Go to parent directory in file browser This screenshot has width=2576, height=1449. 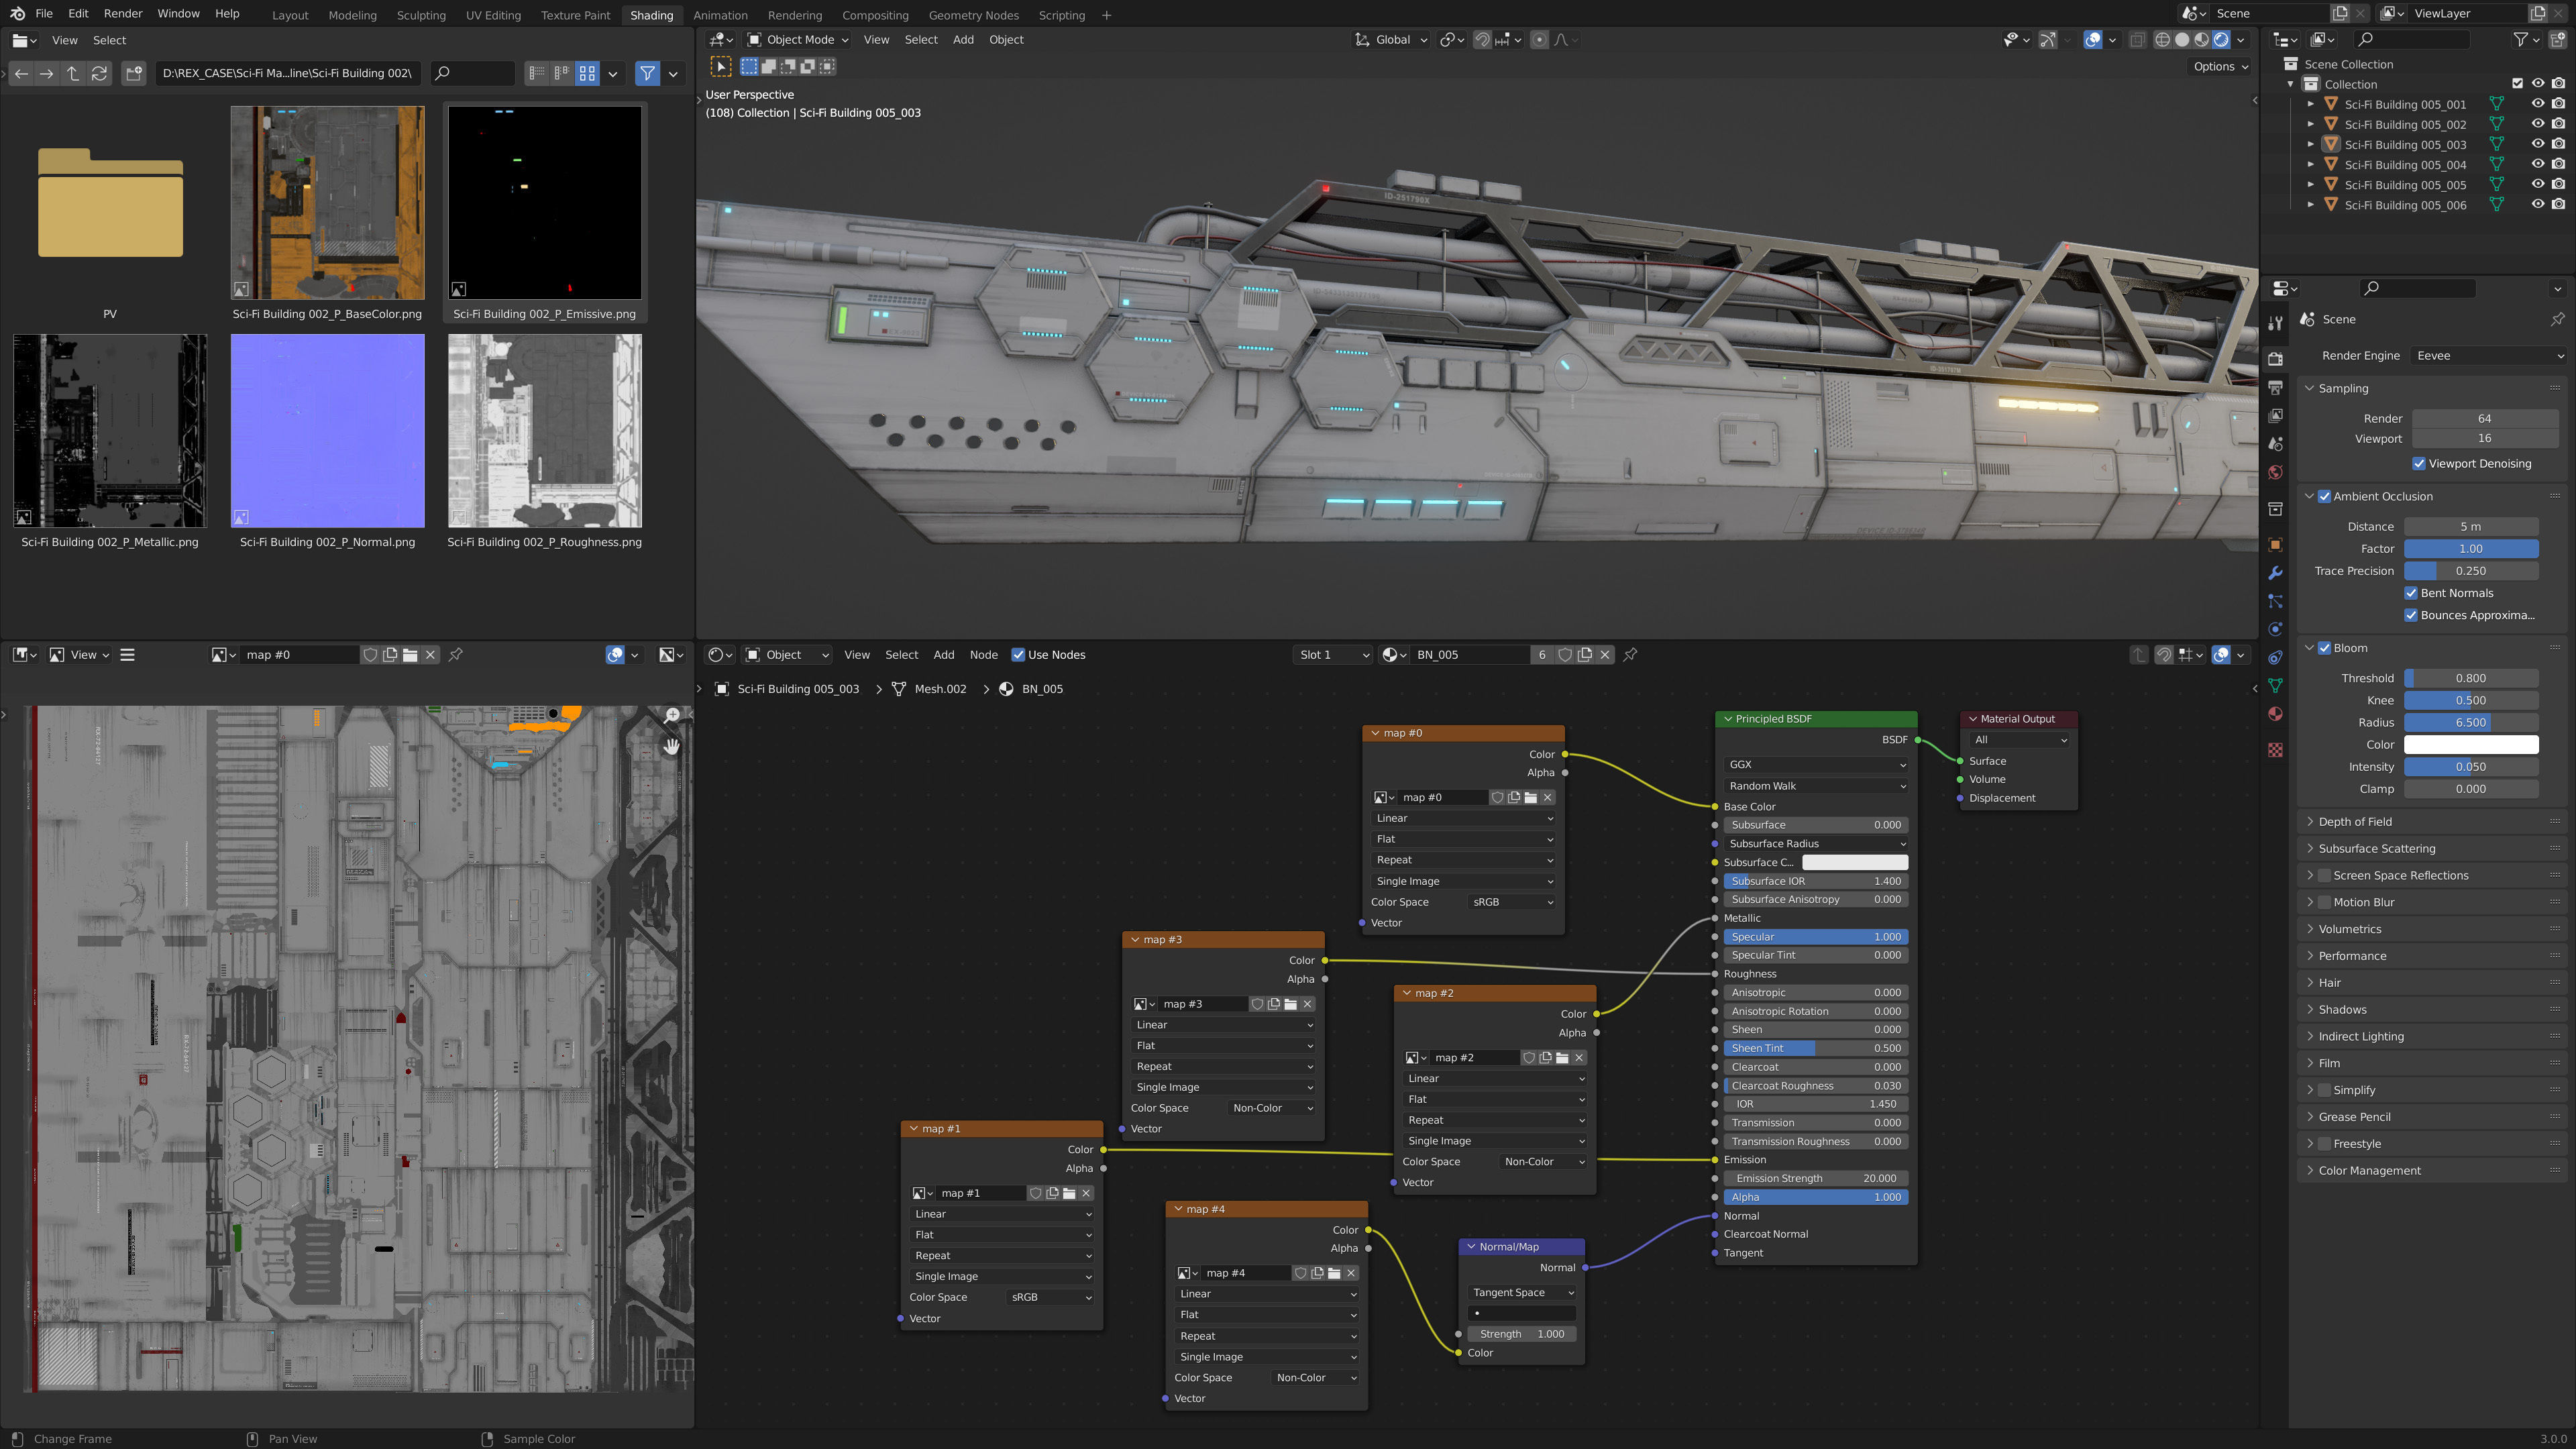[73, 73]
